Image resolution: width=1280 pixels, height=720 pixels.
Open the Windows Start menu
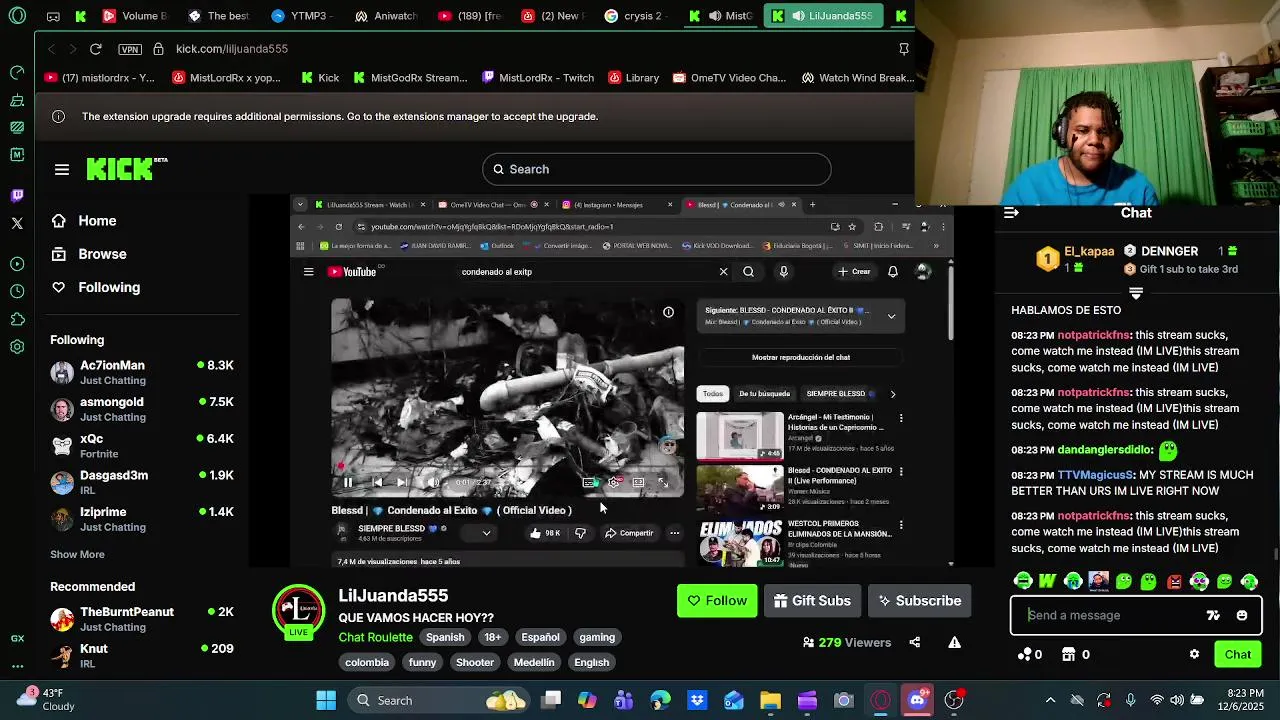[326, 700]
